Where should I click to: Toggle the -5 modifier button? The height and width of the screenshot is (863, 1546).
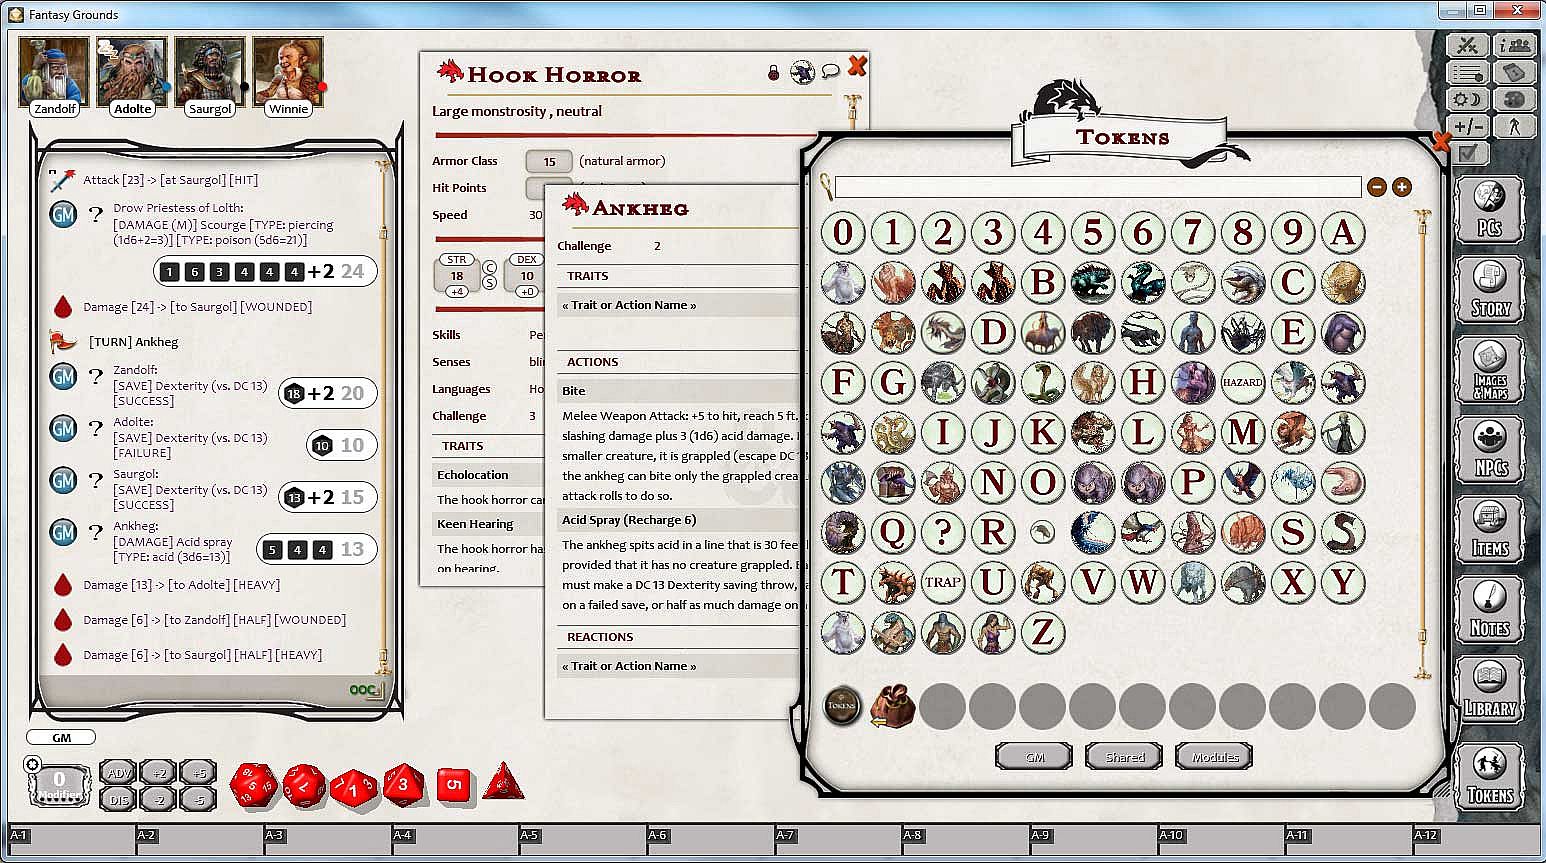(198, 799)
